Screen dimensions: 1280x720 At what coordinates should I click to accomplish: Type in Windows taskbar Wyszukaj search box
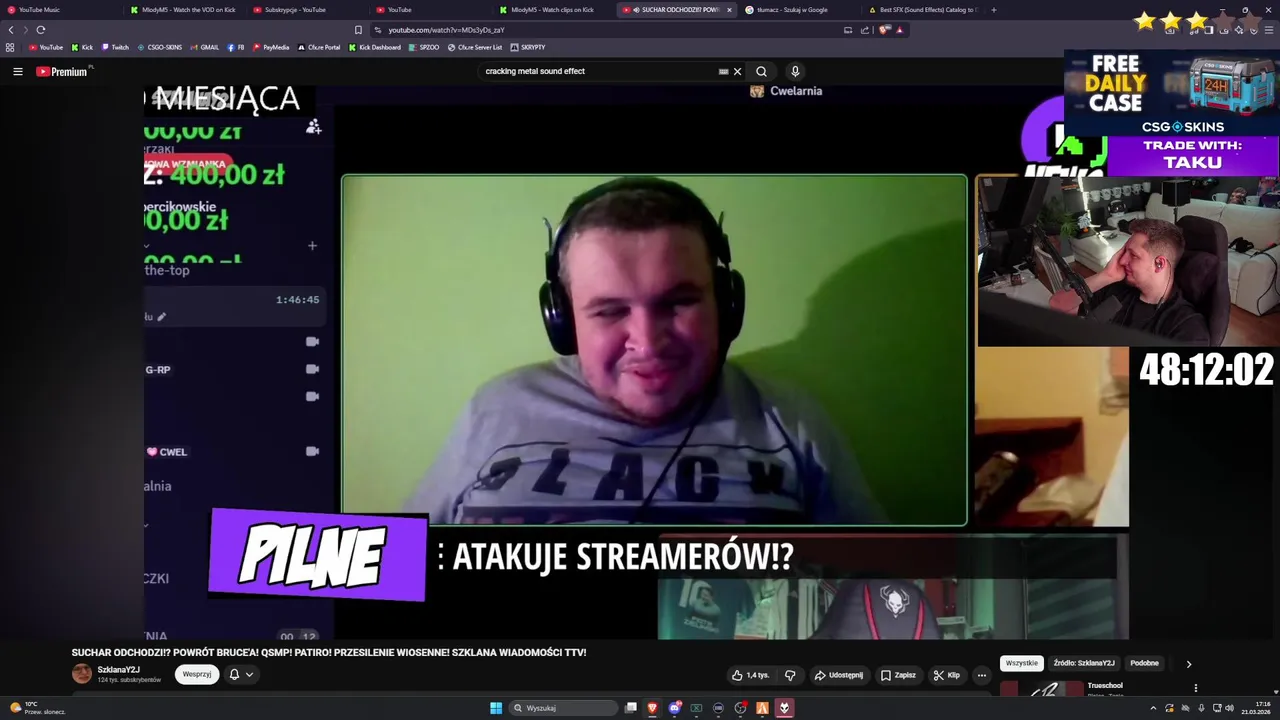(x=562, y=708)
